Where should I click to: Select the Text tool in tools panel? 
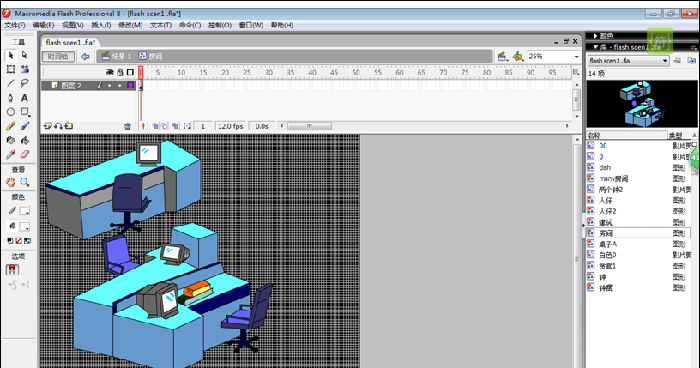point(25,97)
